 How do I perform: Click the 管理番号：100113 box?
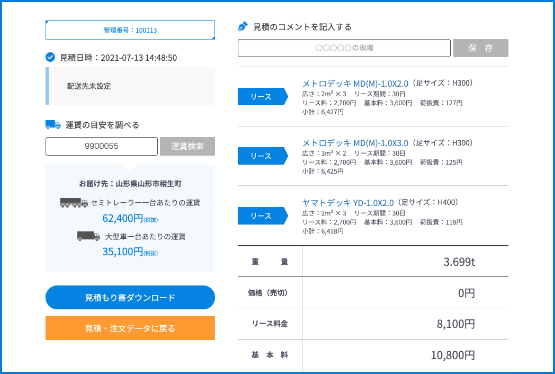click(x=130, y=30)
